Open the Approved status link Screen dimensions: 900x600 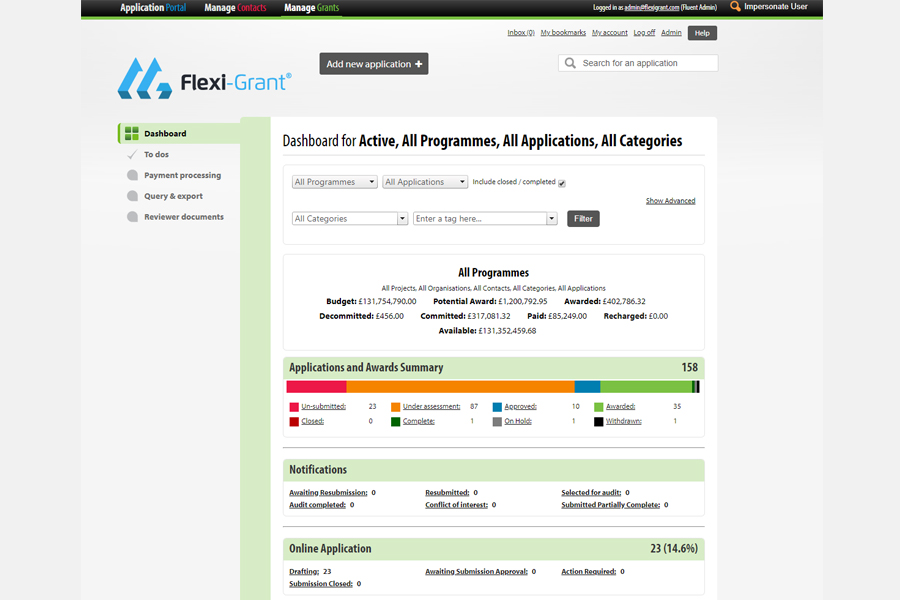pyautogui.click(x=521, y=407)
